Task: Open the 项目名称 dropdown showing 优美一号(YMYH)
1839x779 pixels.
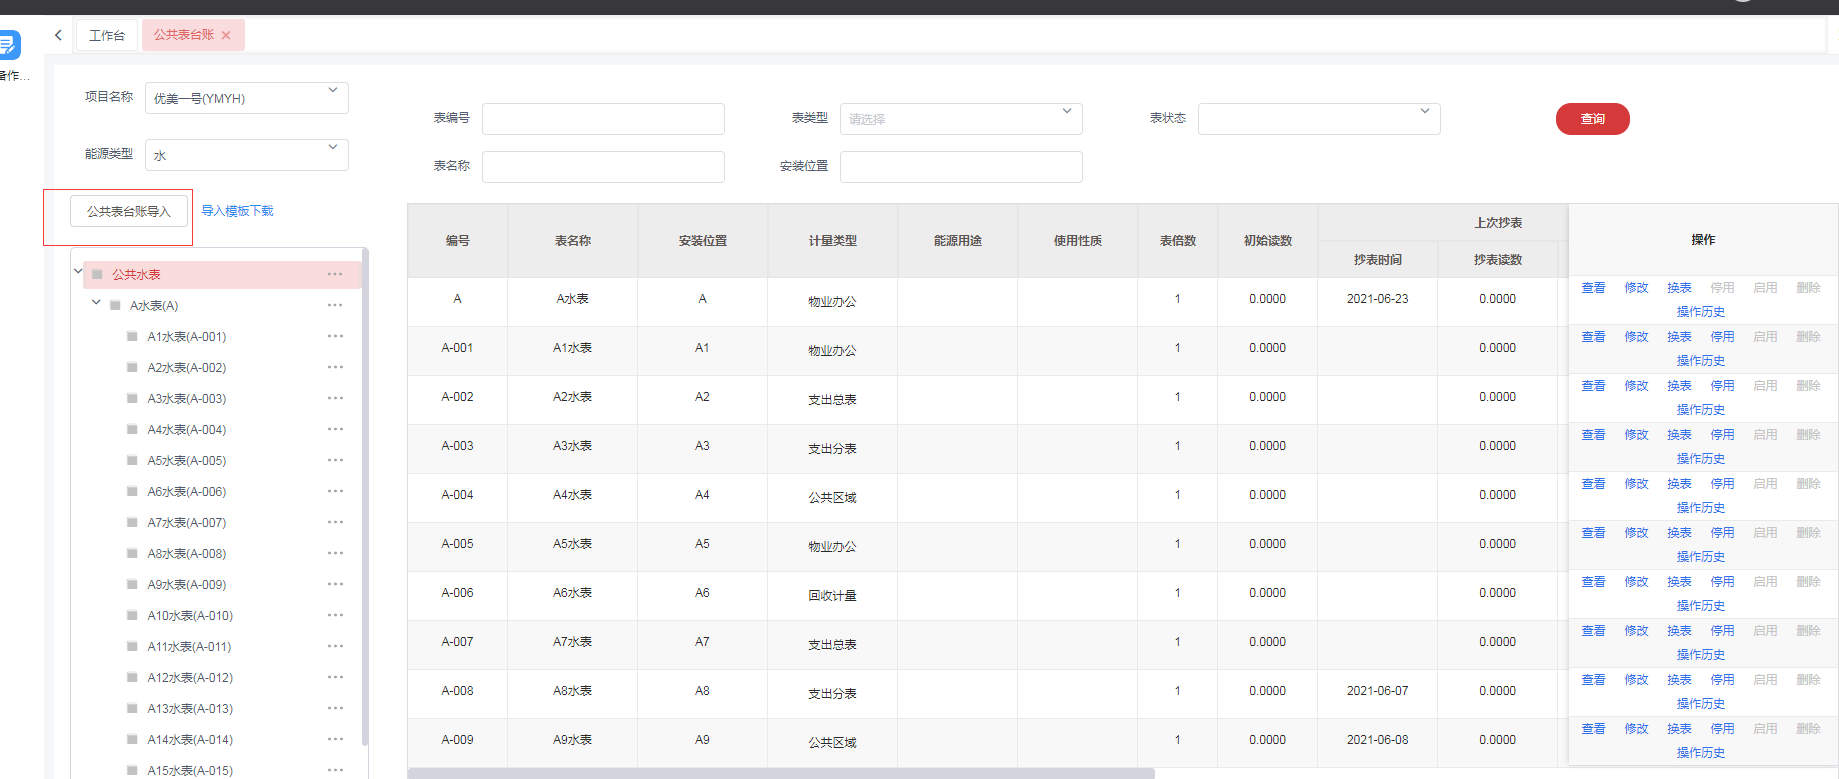Action: pos(246,98)
